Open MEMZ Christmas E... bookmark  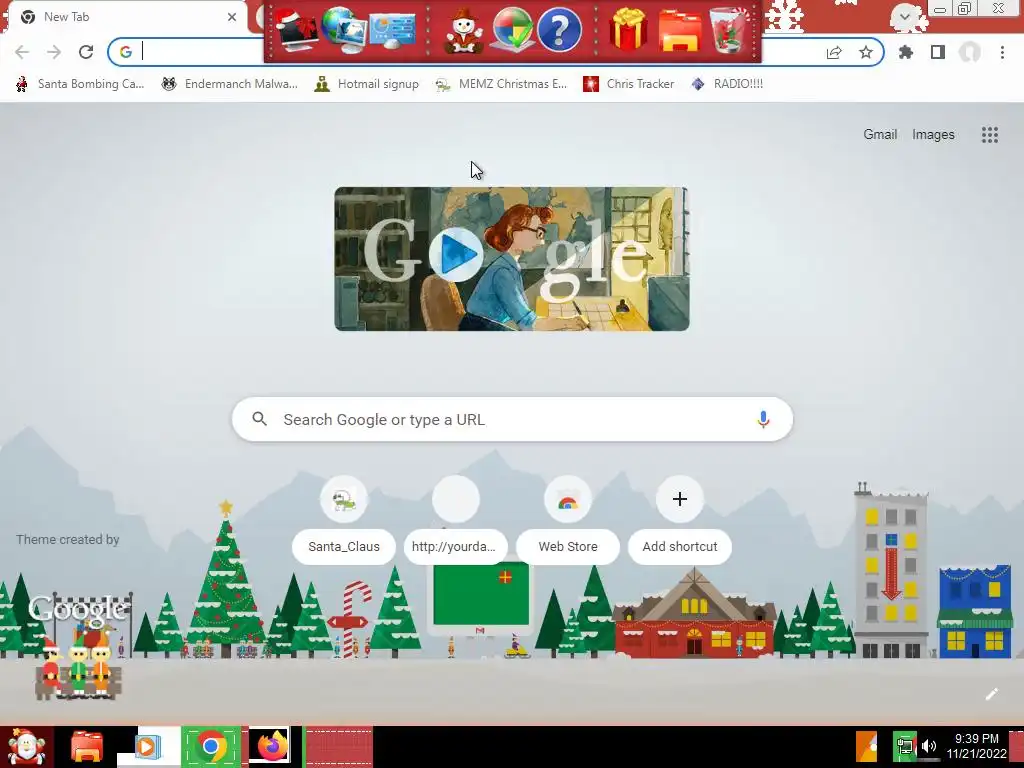click(502, 84)
